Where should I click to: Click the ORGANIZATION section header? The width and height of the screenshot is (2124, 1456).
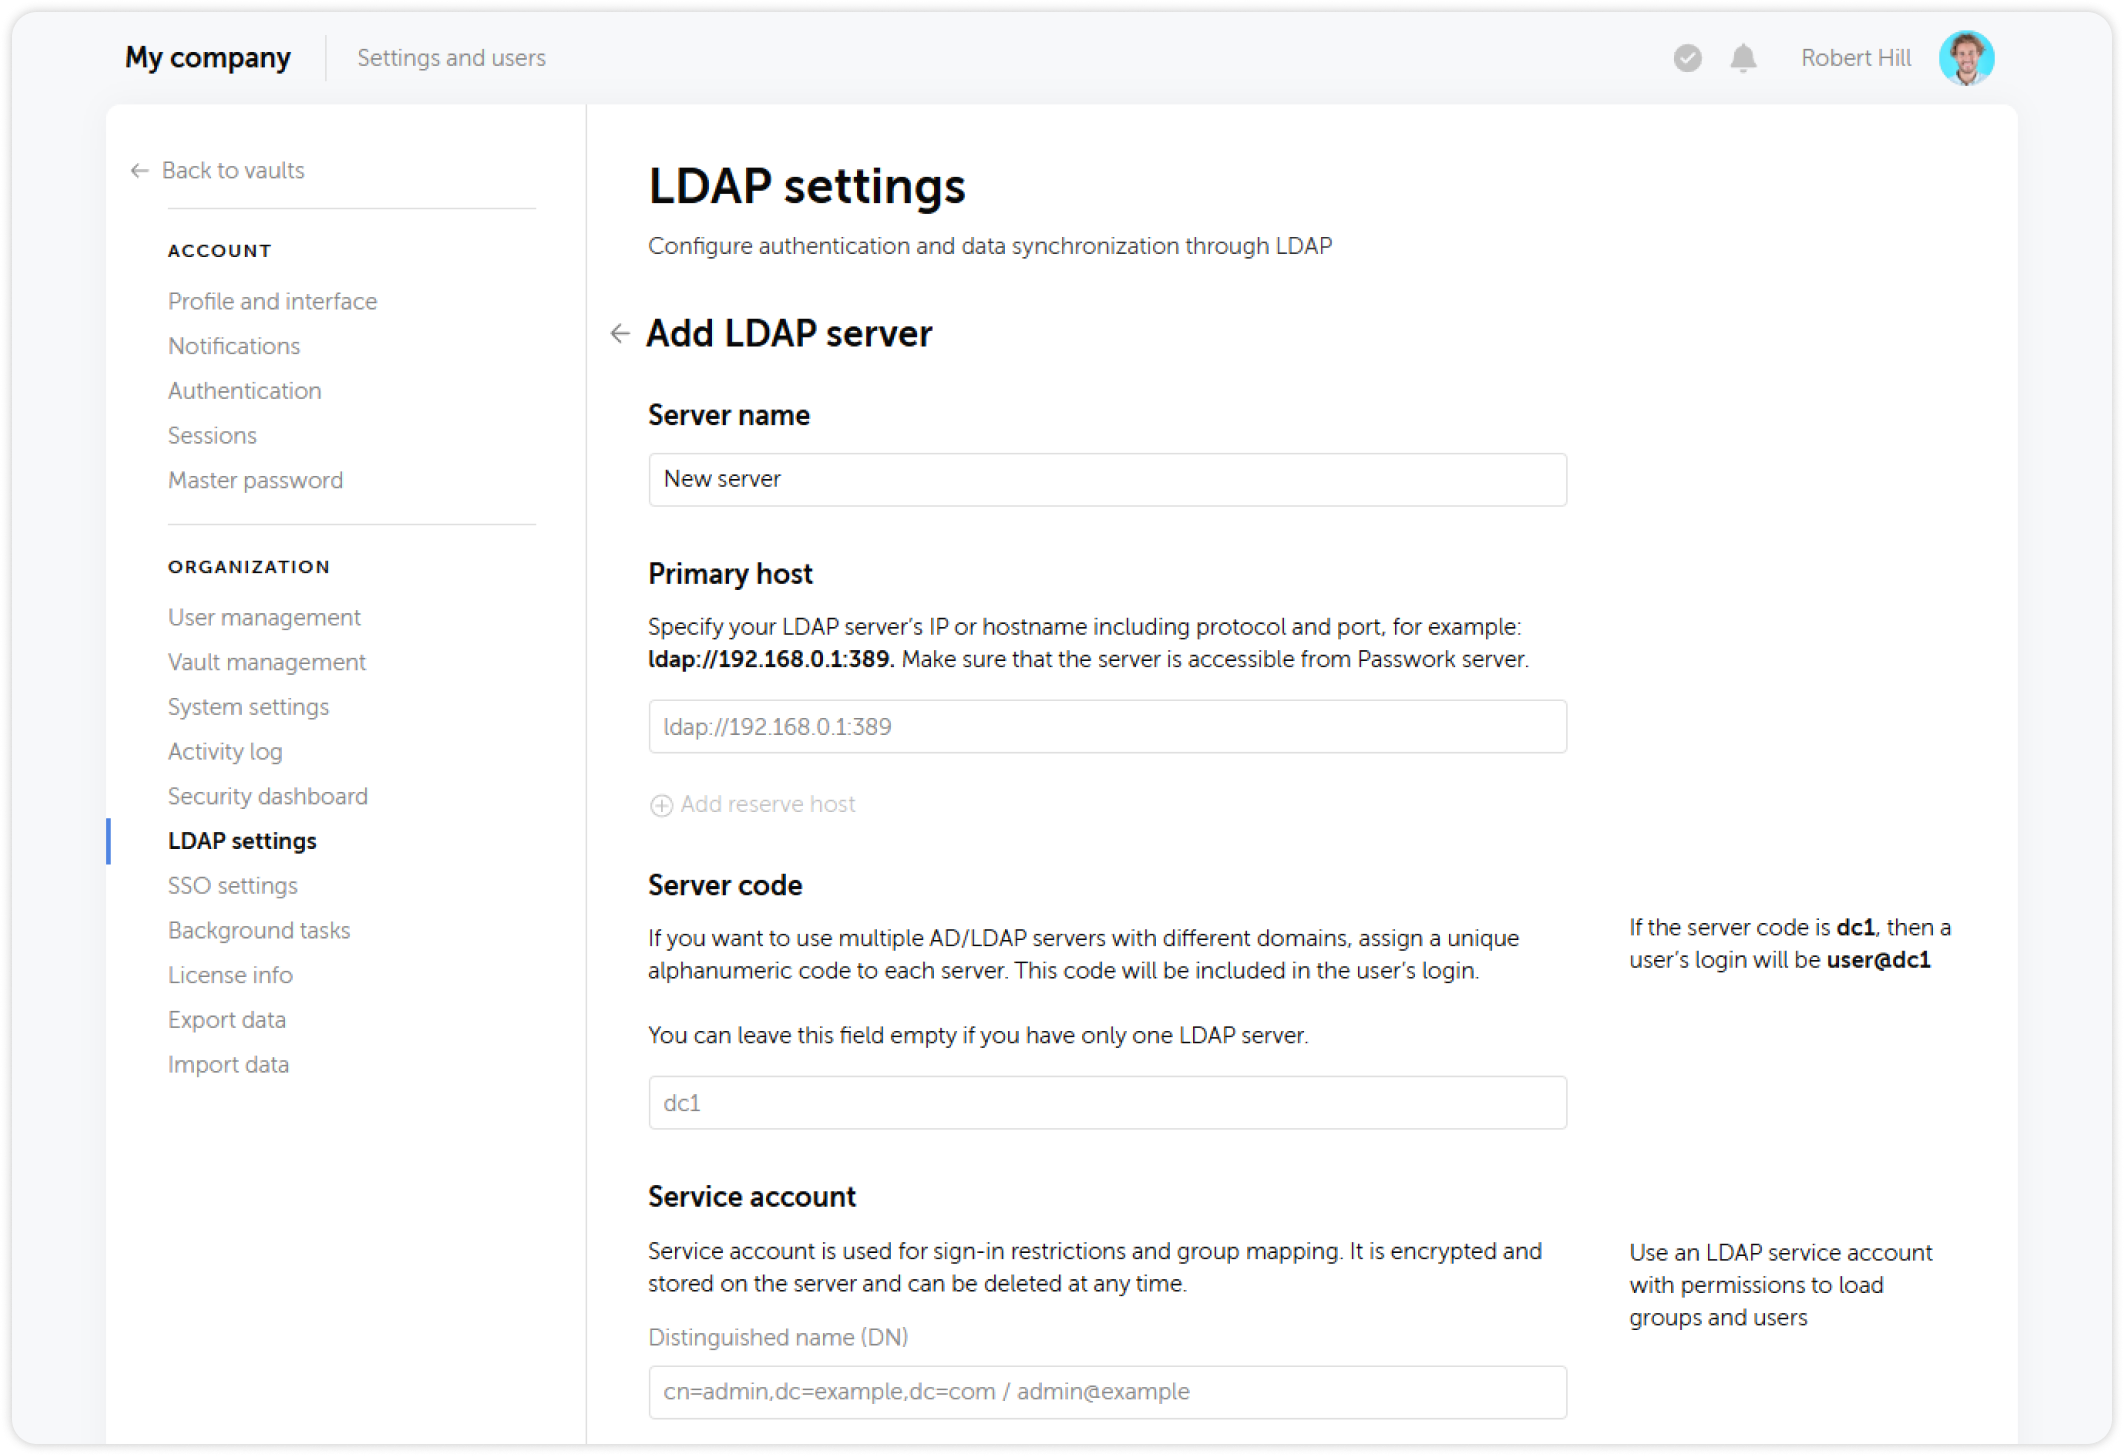pyautogui.click(x=249, y=567)
